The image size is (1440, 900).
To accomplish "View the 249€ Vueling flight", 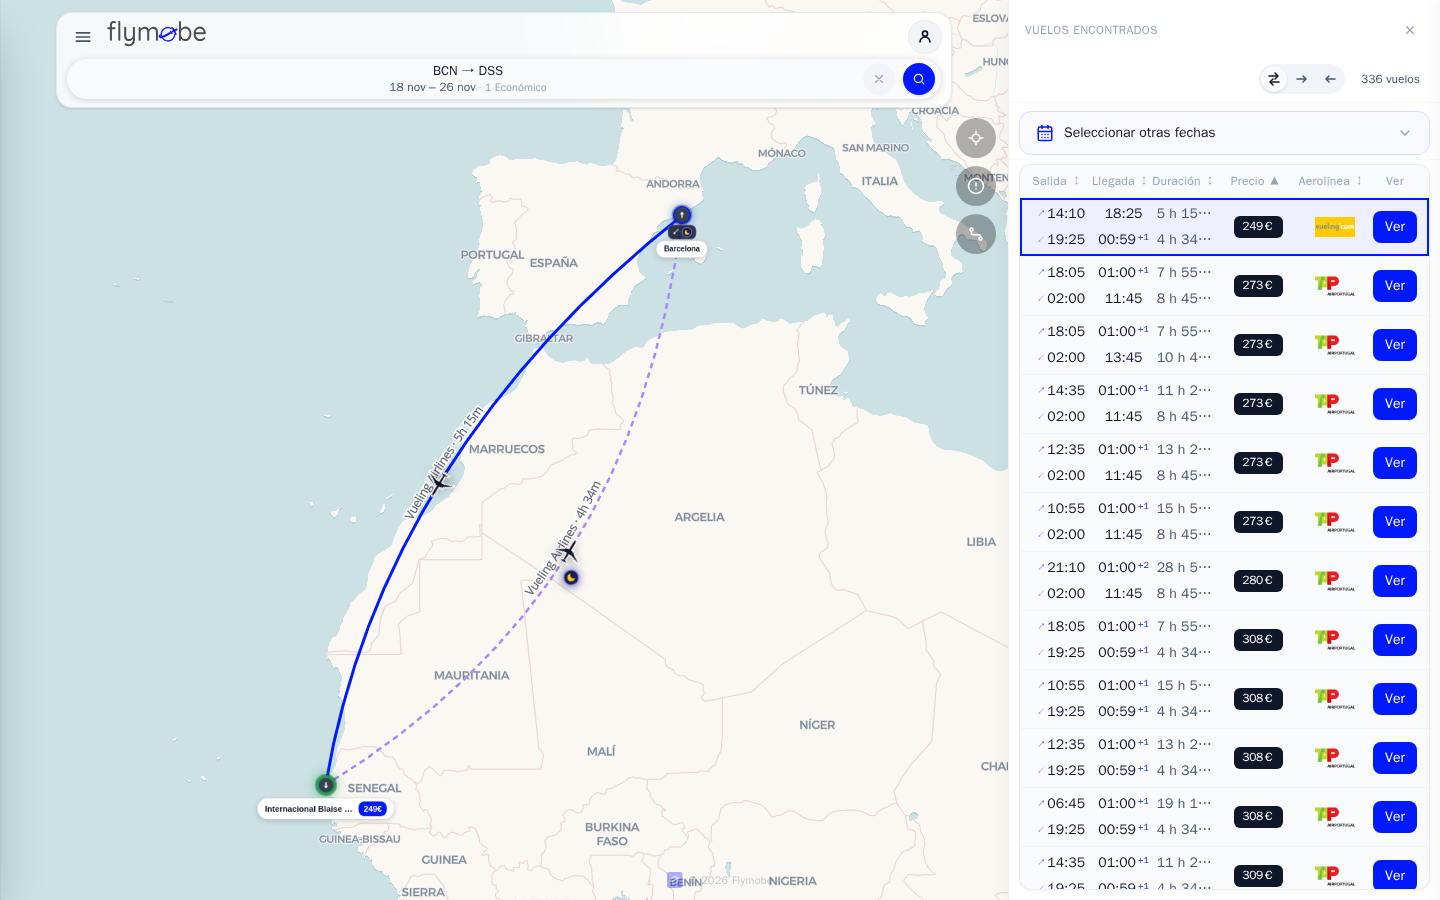I will (x=1395, y=227).
